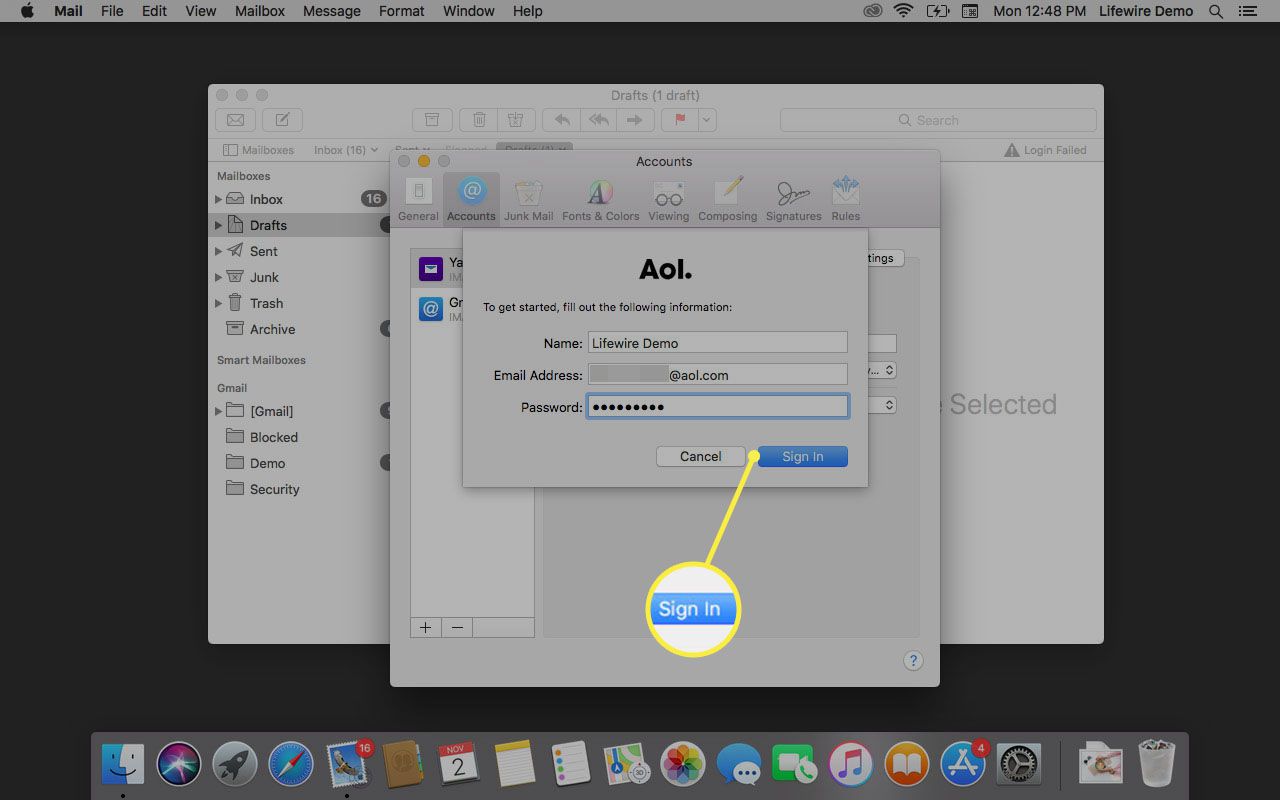Expand the Trash disclosure triangle
This screenshot has height=800, width=1280.
(218, 303)
